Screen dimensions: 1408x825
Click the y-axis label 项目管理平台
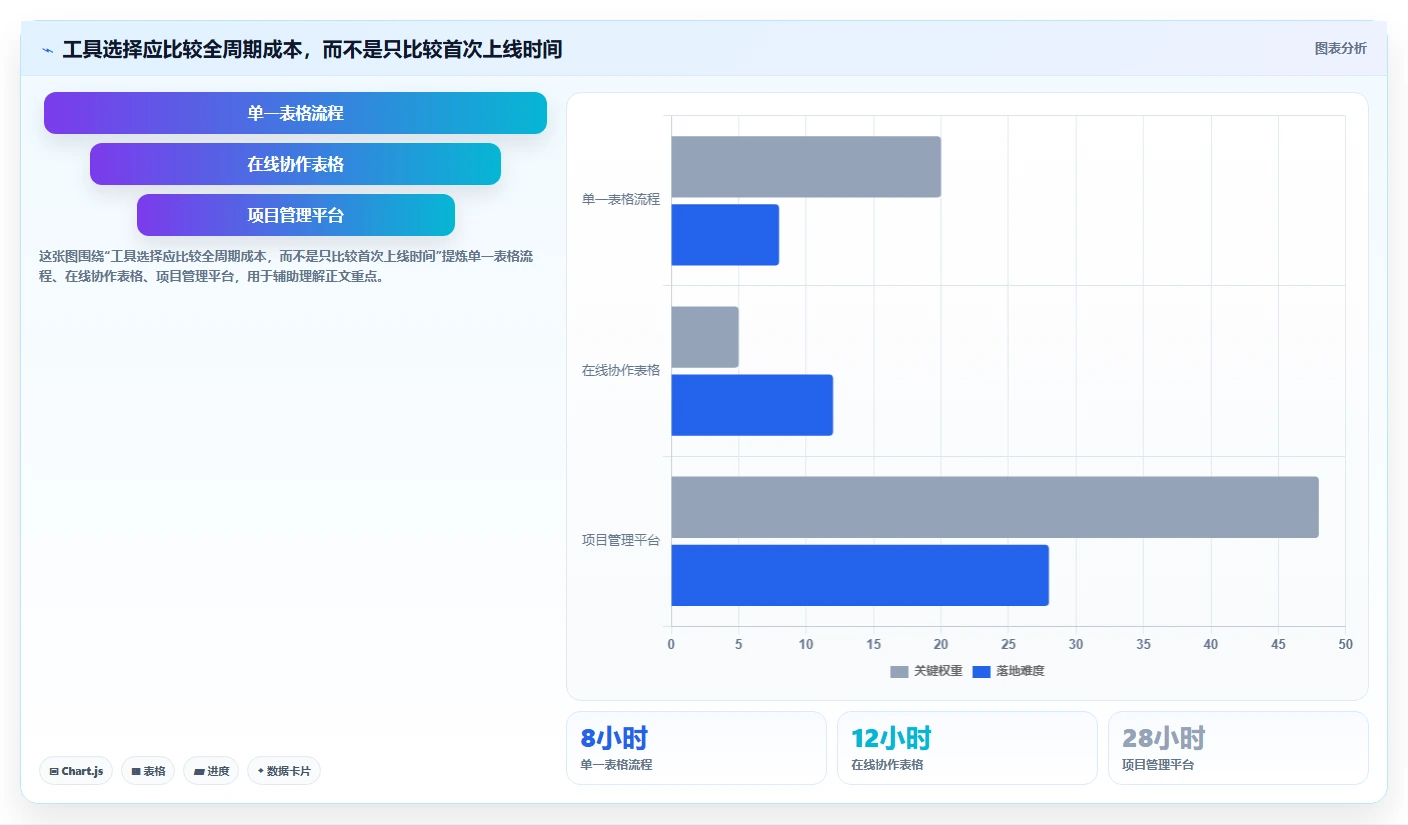tap(621, 540)
